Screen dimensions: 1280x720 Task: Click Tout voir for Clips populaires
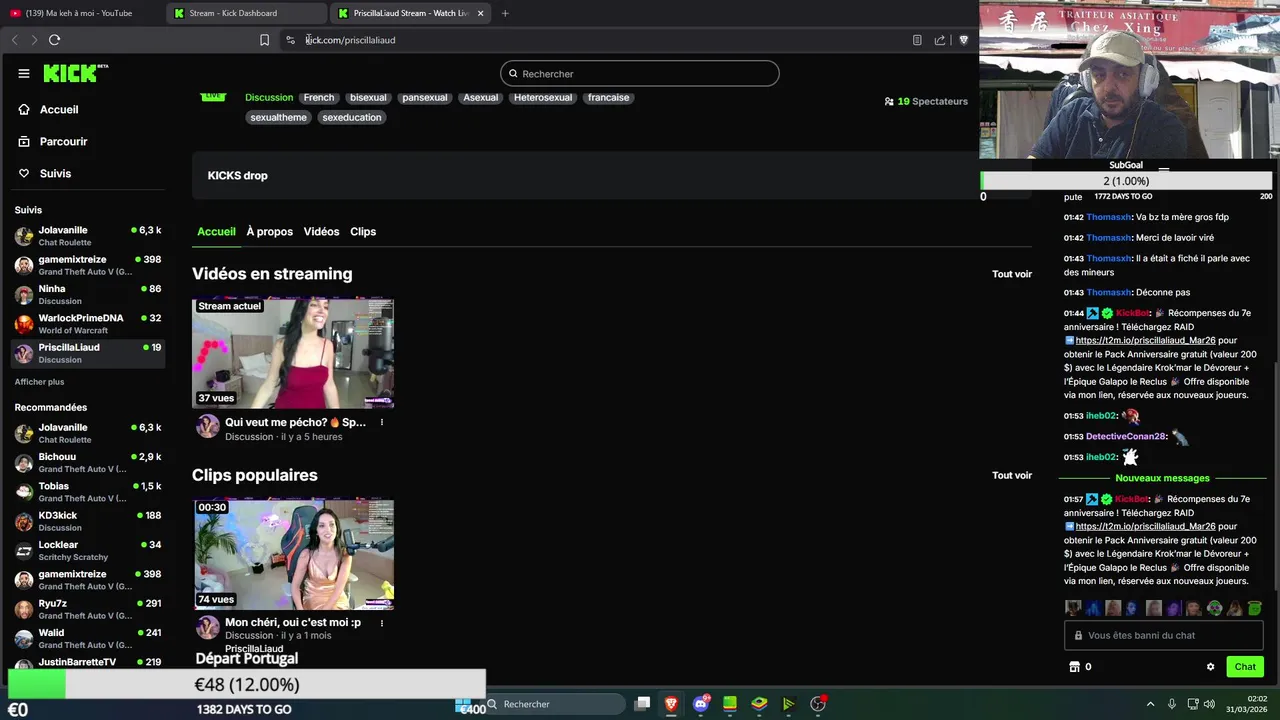tap(1012, 475)
